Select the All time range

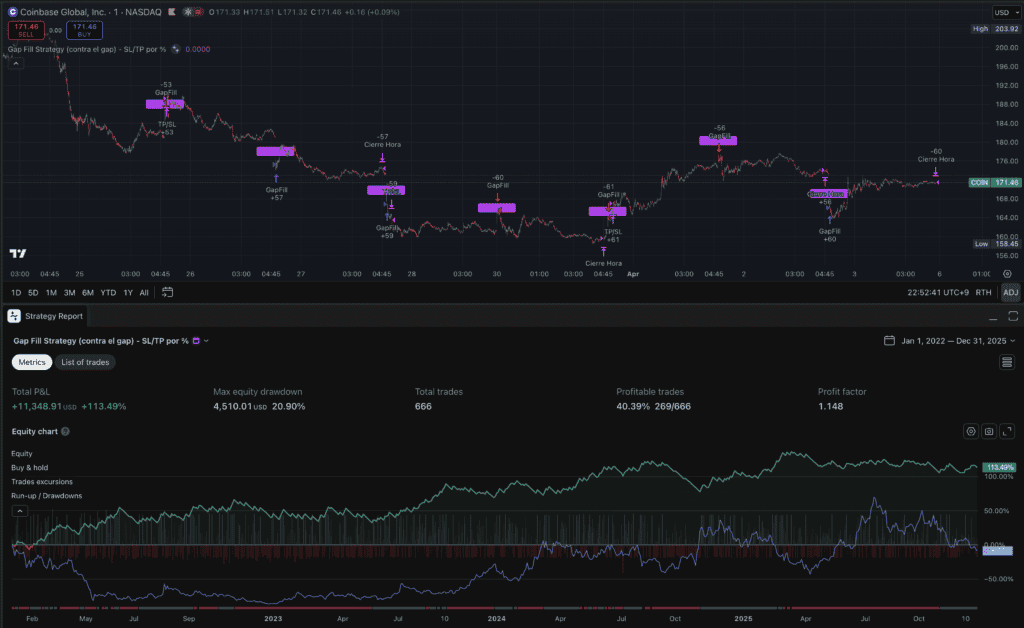coord(144,292)
